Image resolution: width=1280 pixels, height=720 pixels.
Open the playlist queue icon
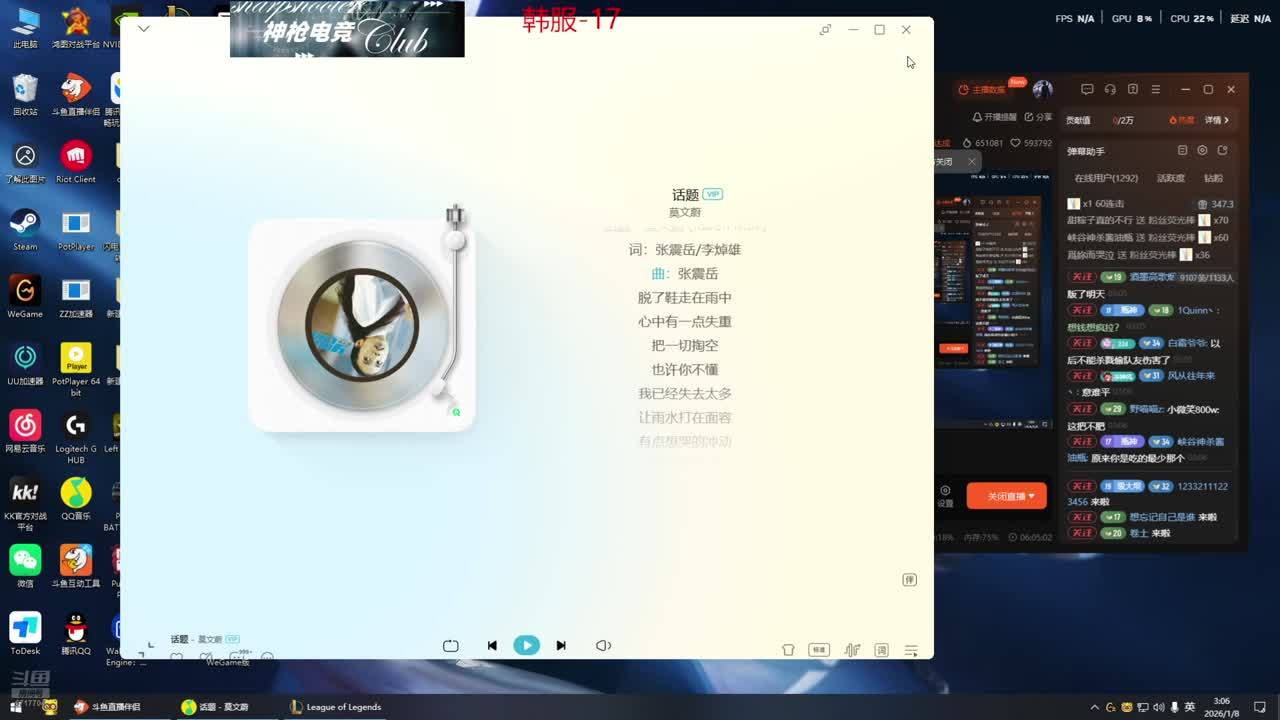911,650
